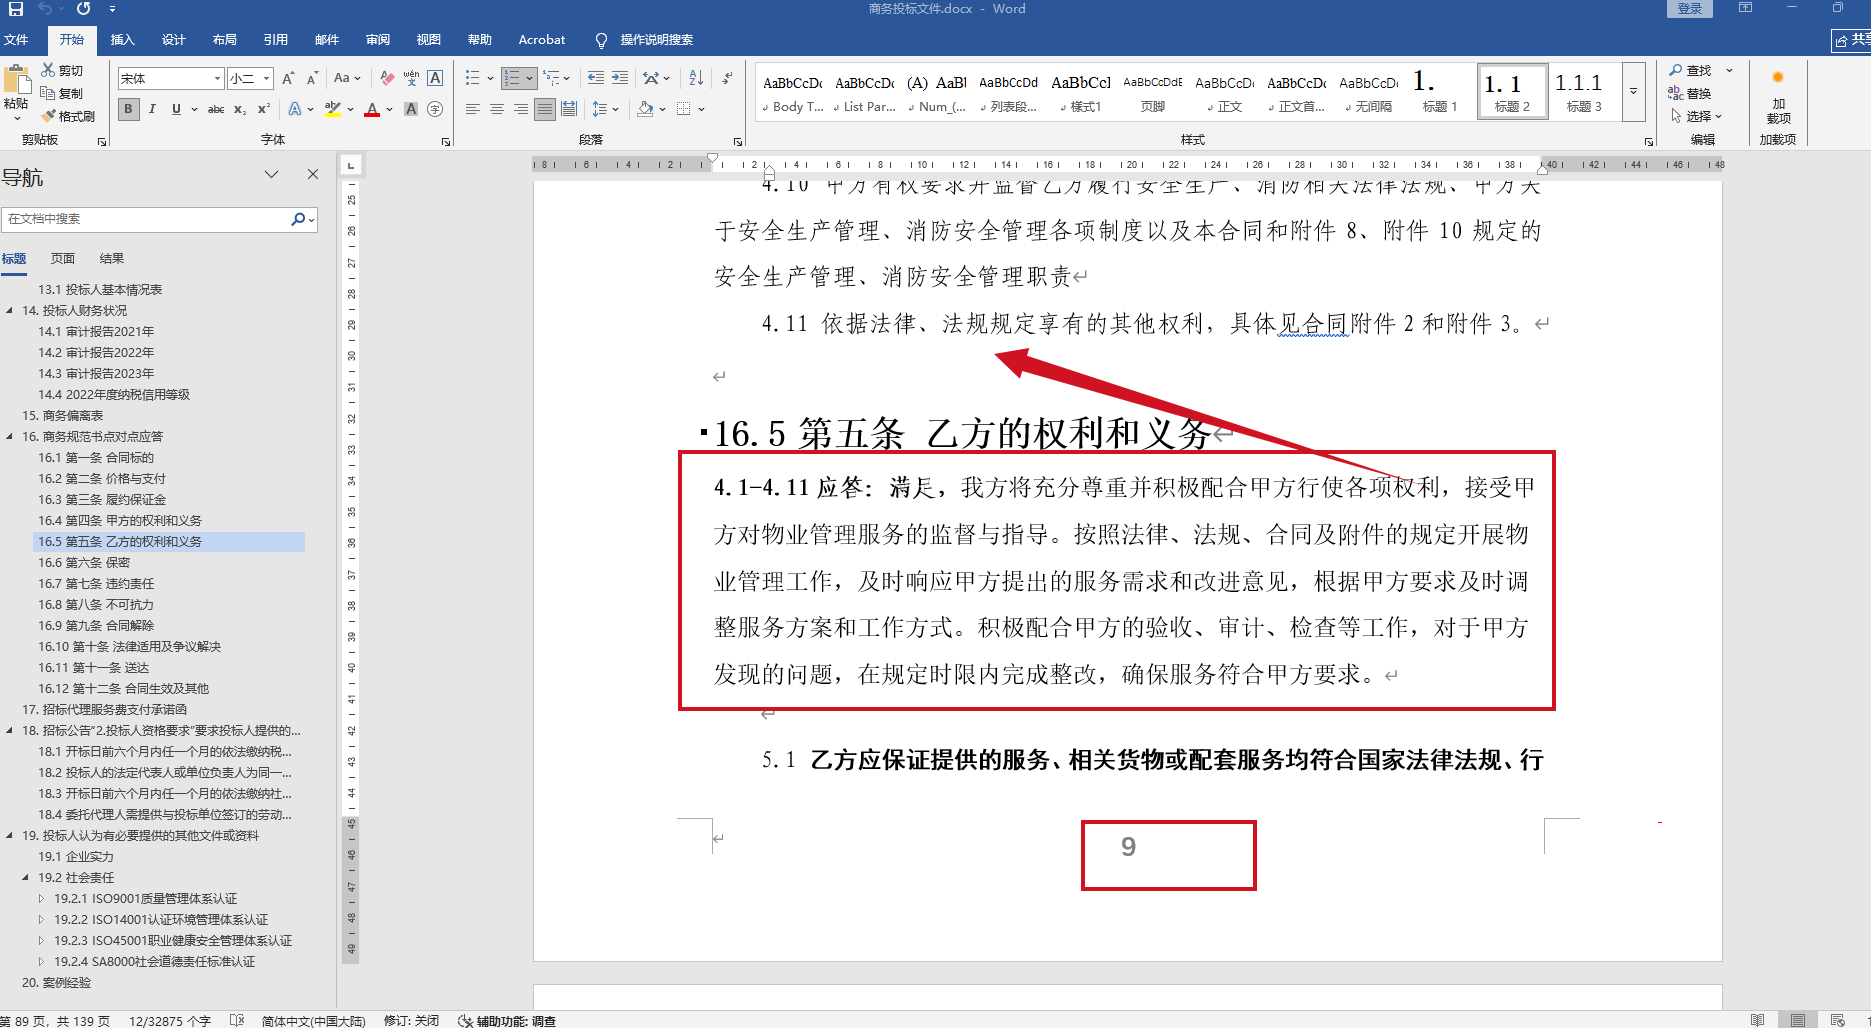Collapse the 14. 投标人财务状况 heading
The width and height of the screenshot is (1871, 1028).
click(10, 311)
